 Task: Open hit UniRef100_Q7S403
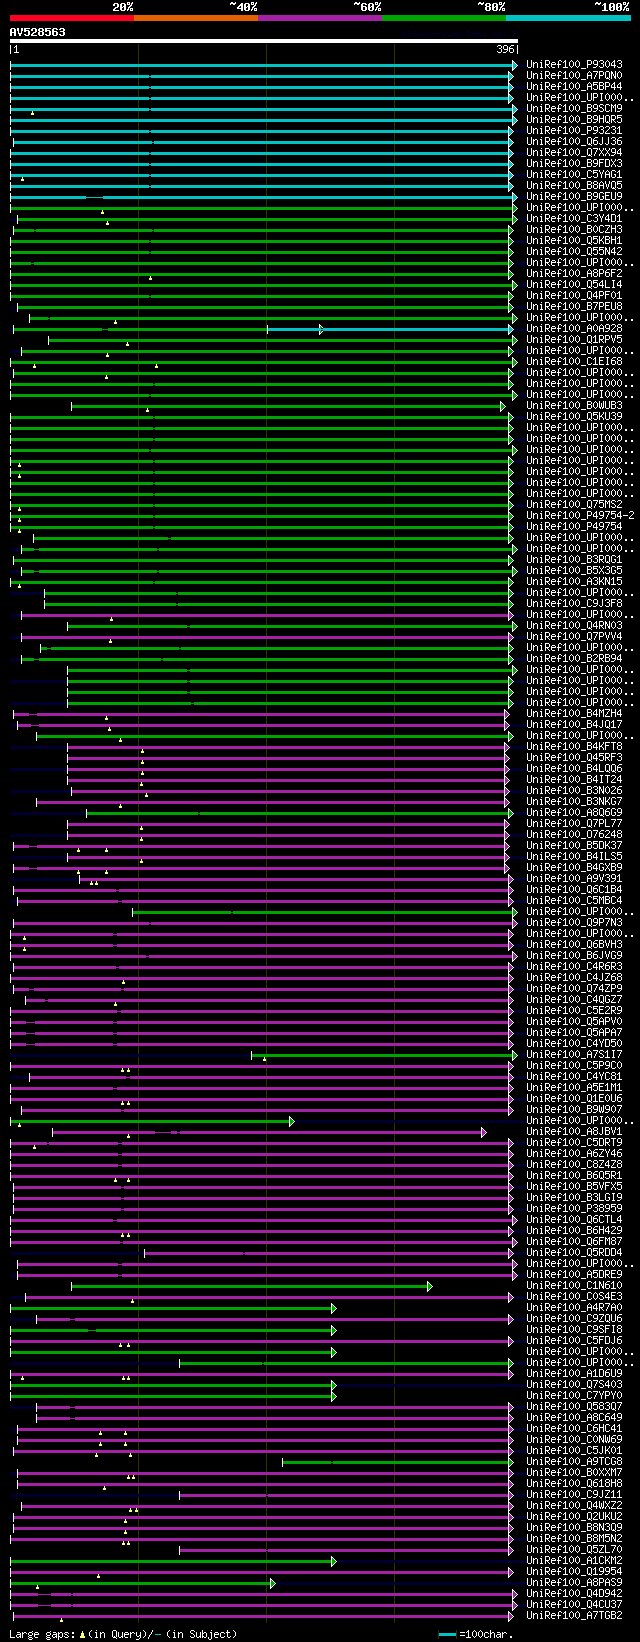[x=574, y=1385]
